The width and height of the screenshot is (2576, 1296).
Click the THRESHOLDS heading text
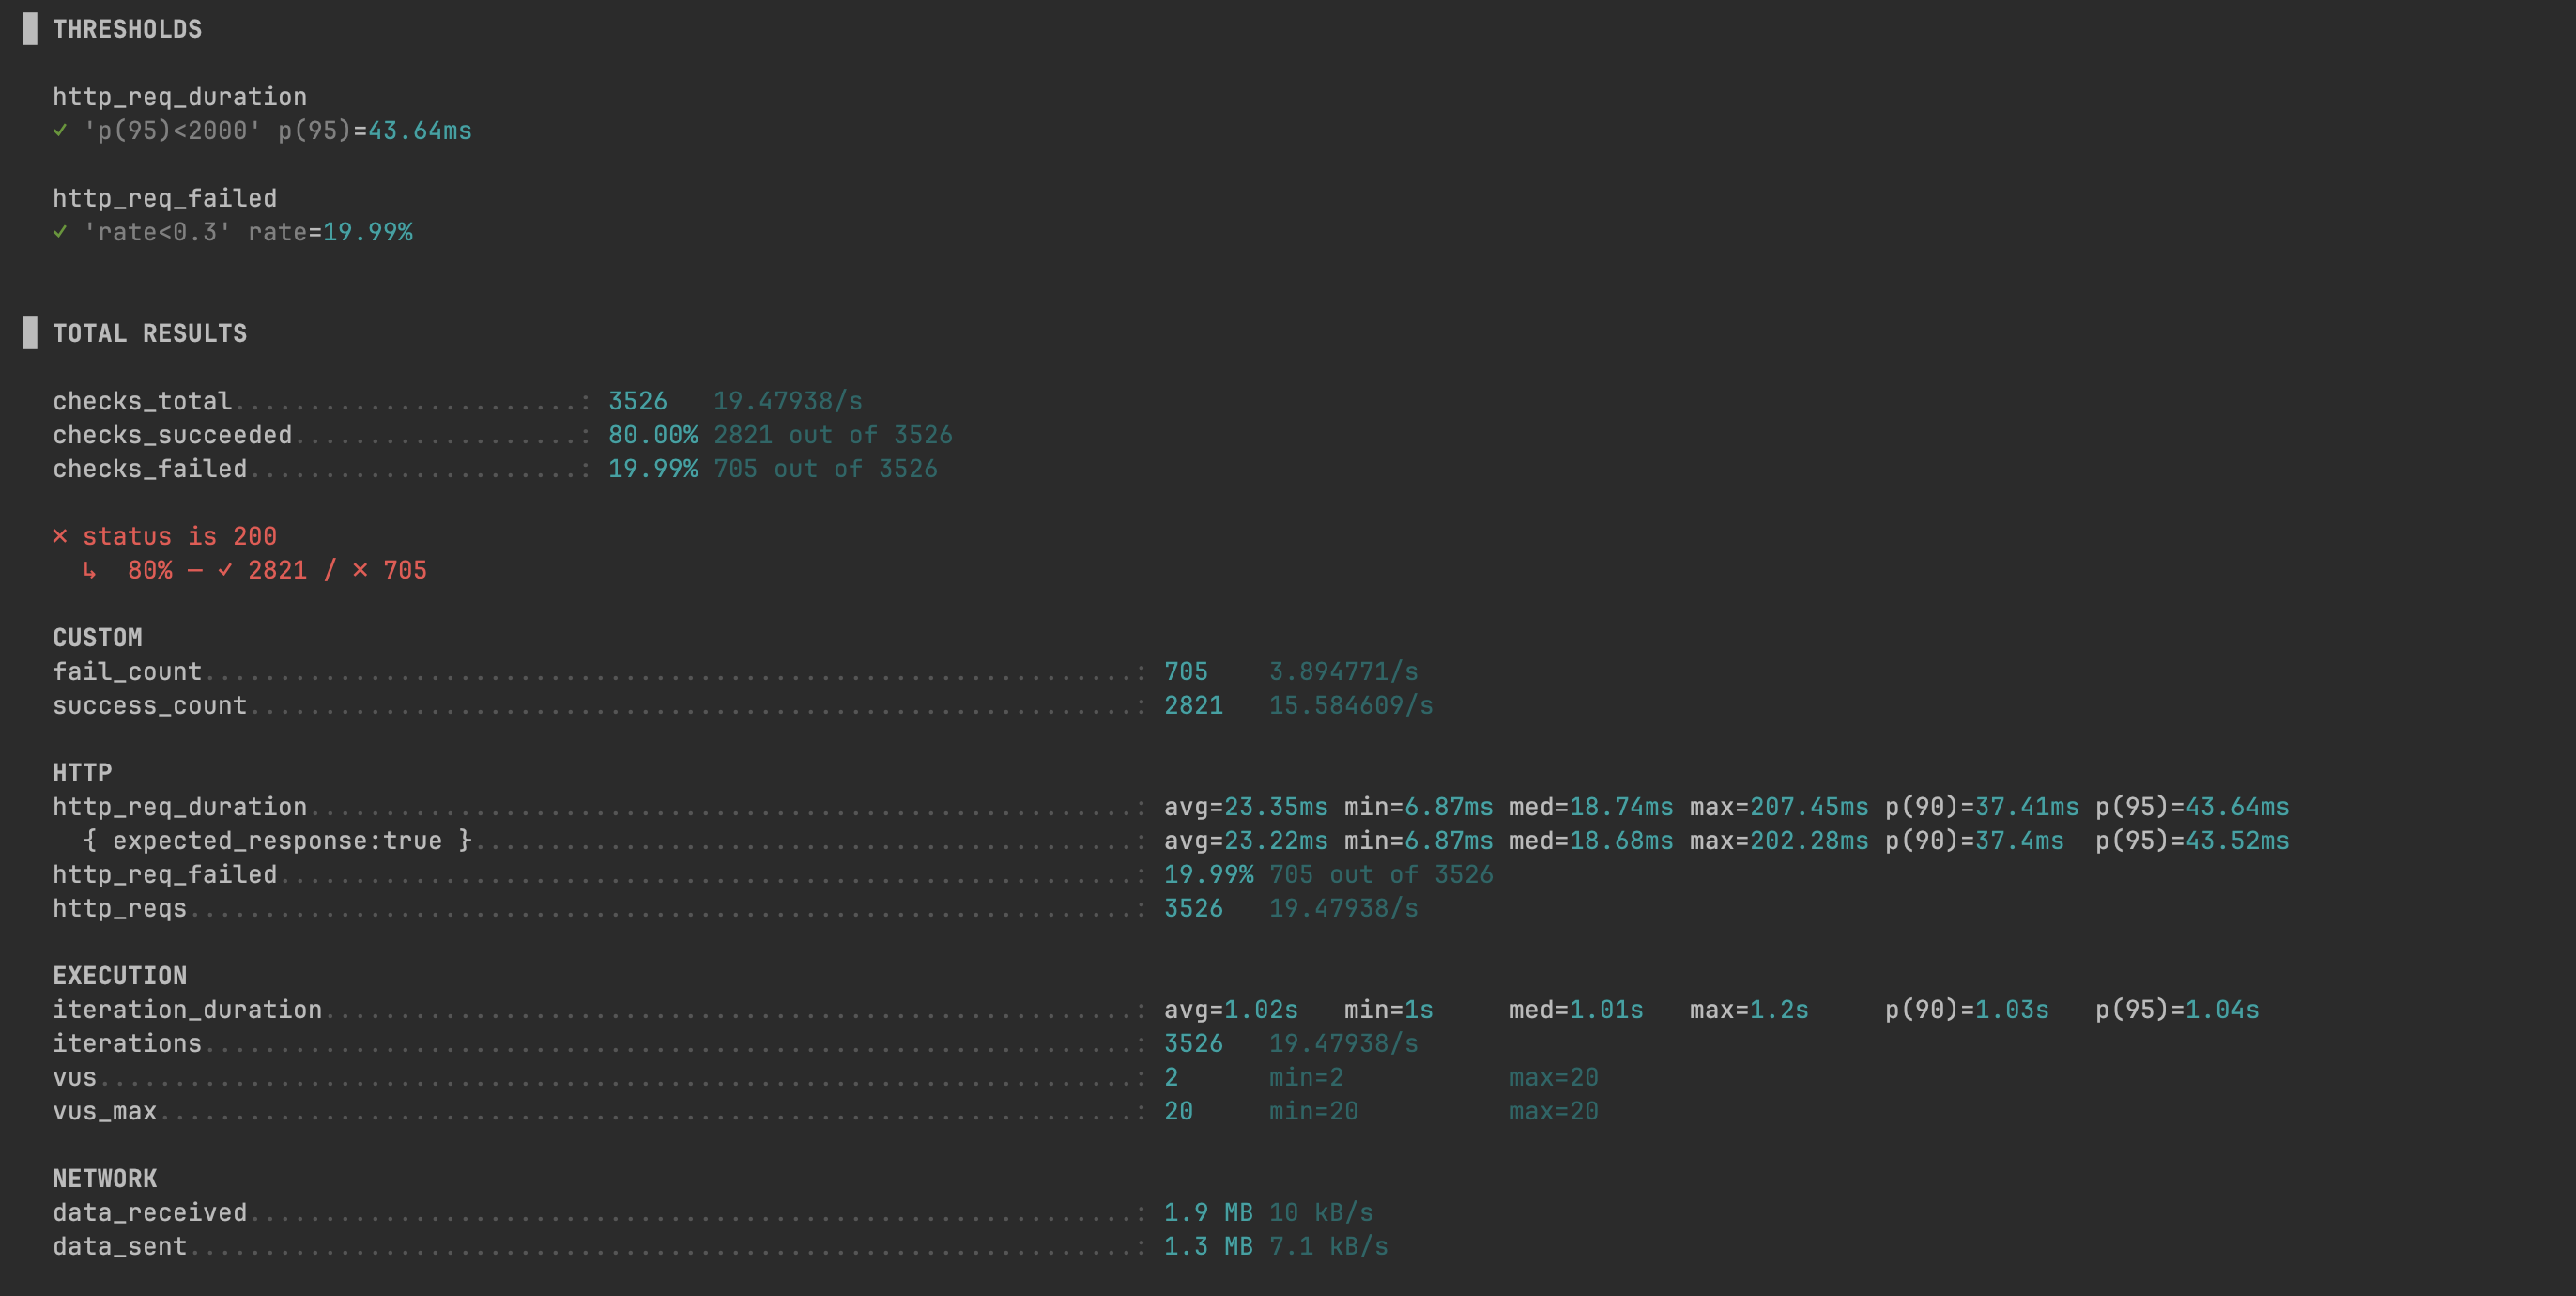coord(127,29)
